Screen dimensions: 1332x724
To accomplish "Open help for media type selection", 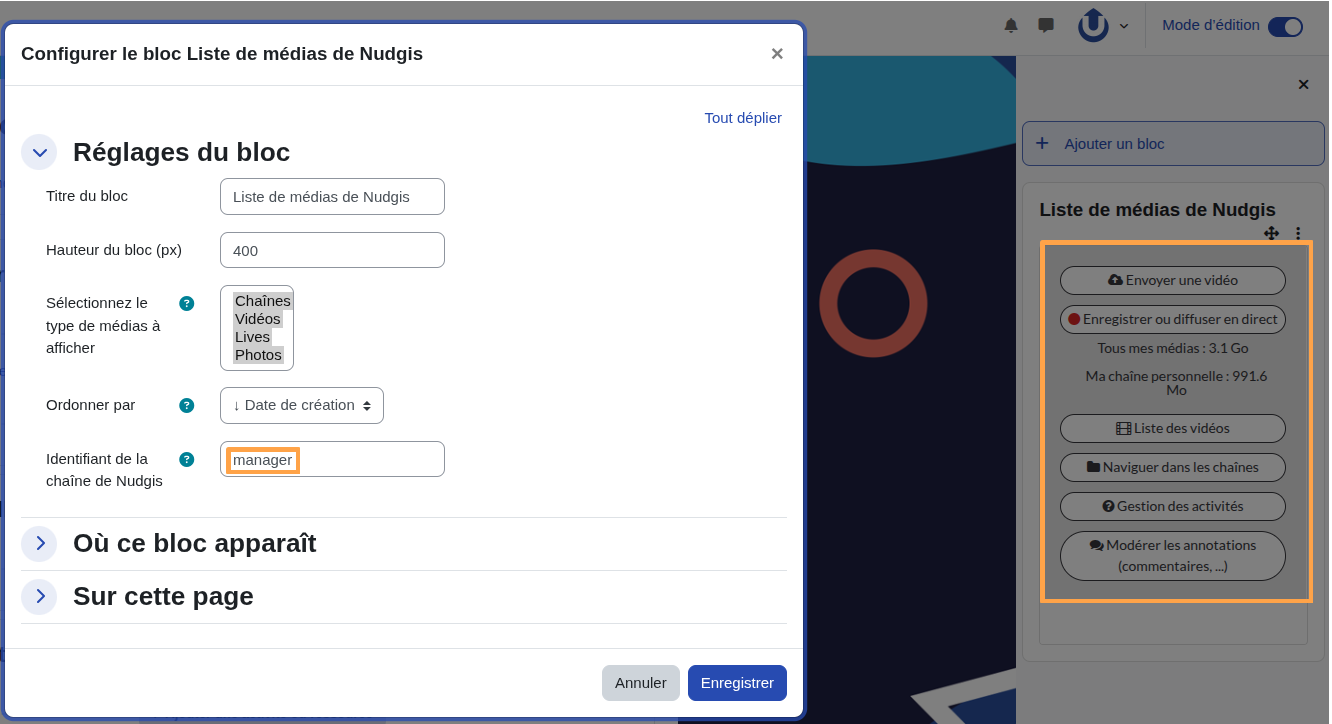I will [x=186, y=303].
